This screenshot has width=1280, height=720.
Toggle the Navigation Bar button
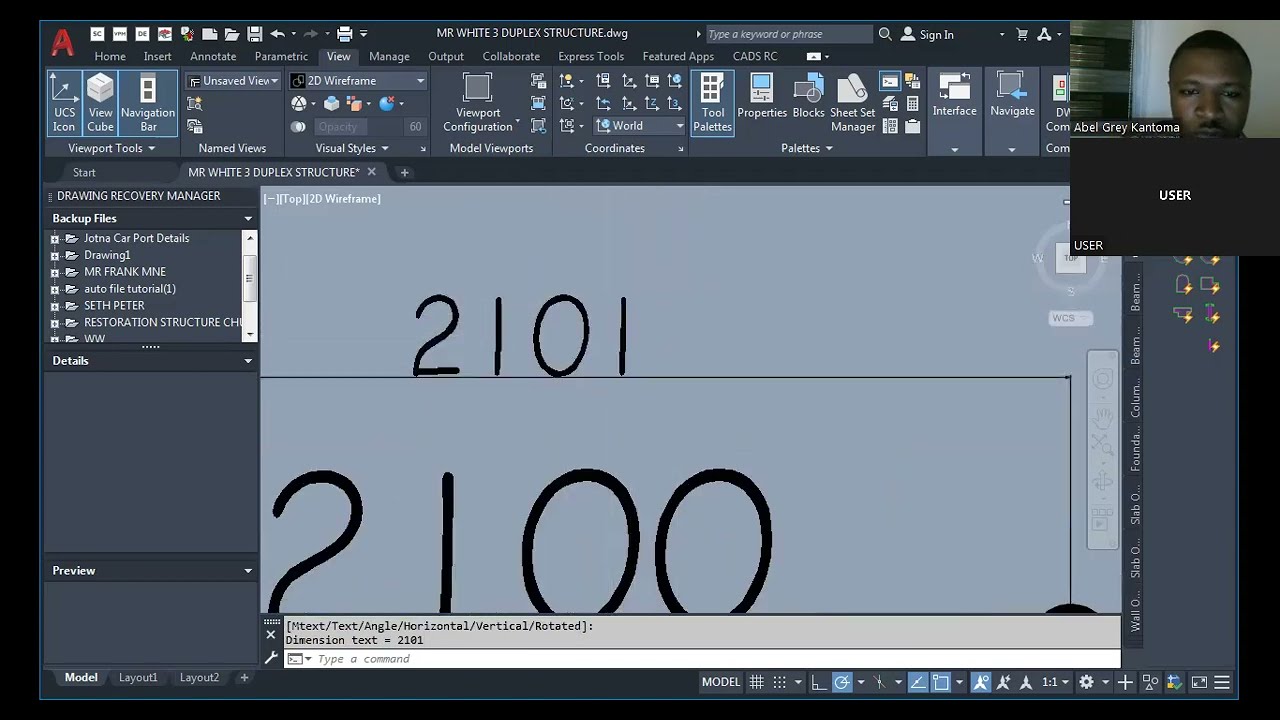click(148, 103)
